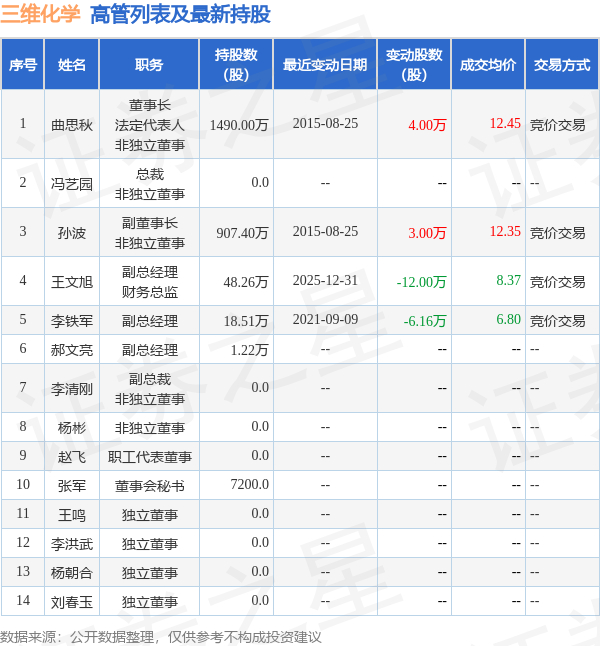Click the 18.51万 shareholding value

(246, 321)
